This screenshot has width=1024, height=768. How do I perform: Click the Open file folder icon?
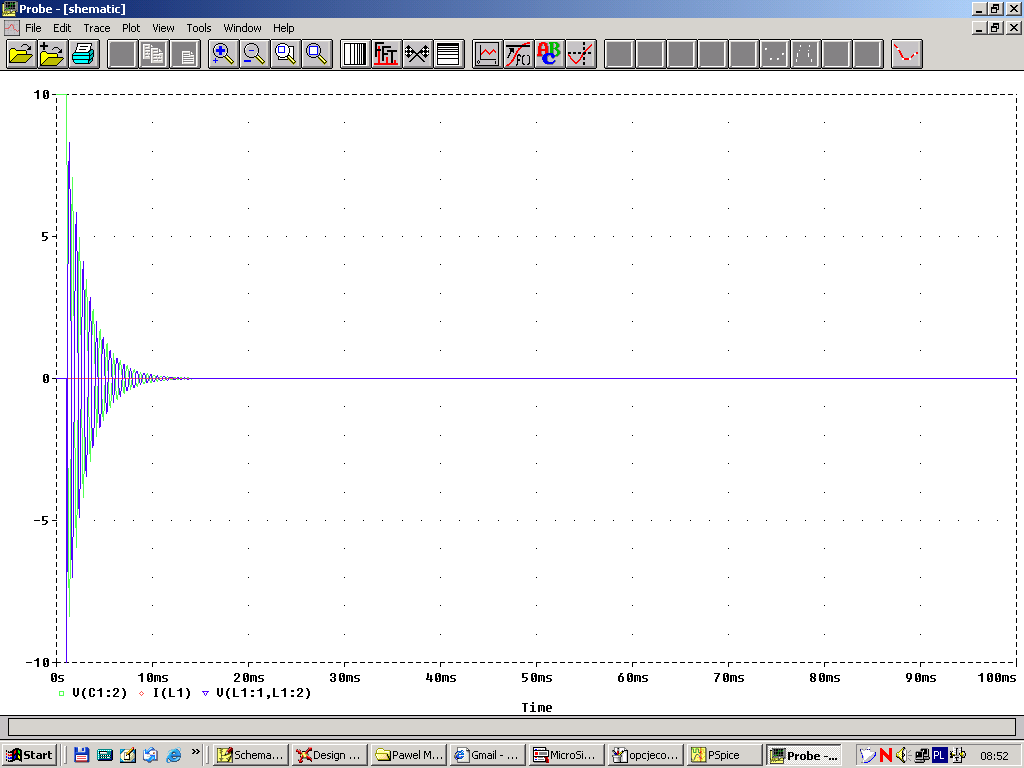tap(20, 54)
